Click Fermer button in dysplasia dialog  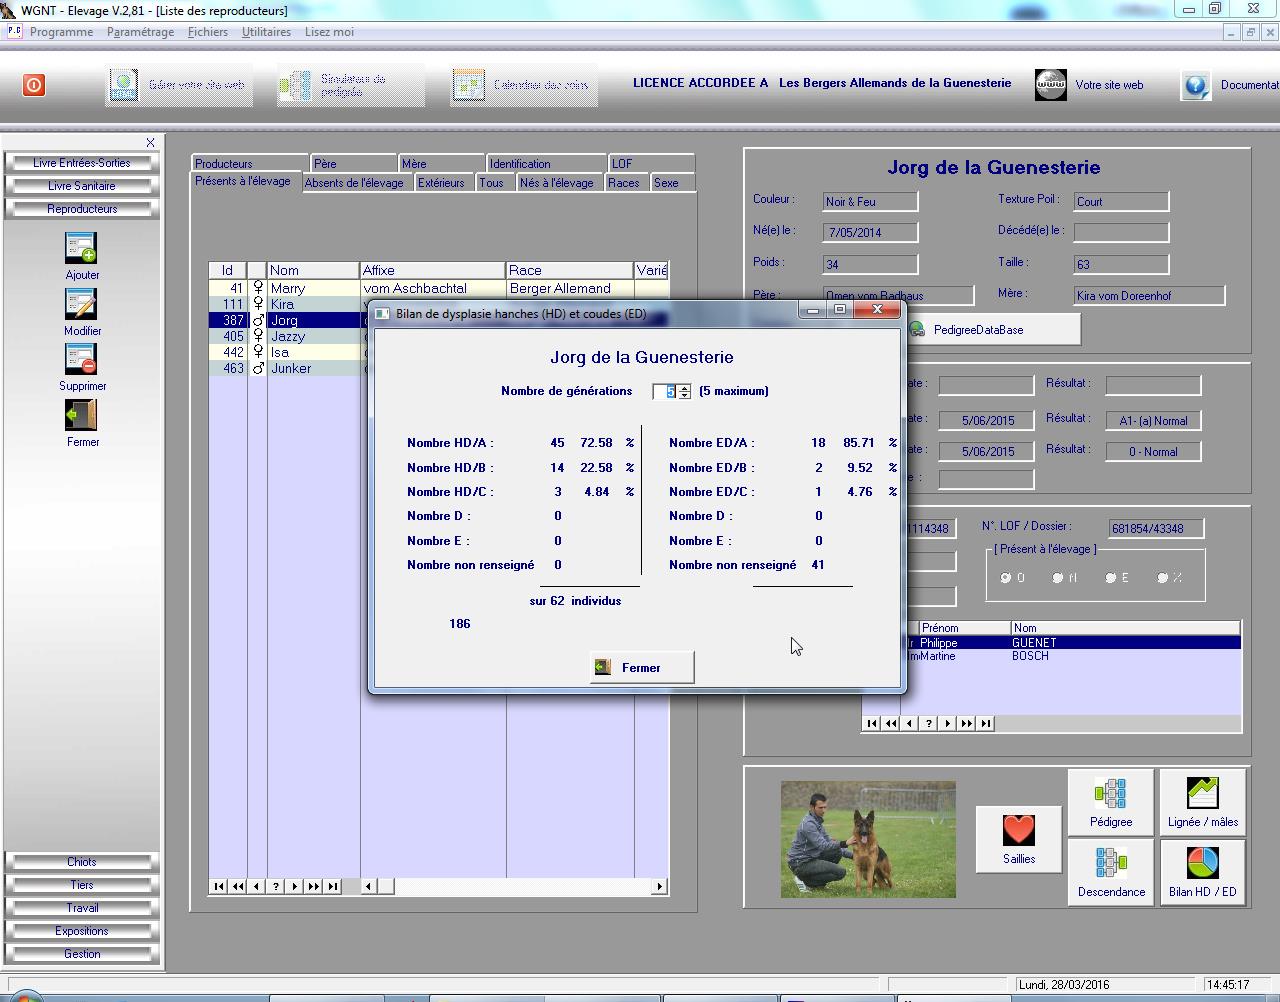click(641, 667)
